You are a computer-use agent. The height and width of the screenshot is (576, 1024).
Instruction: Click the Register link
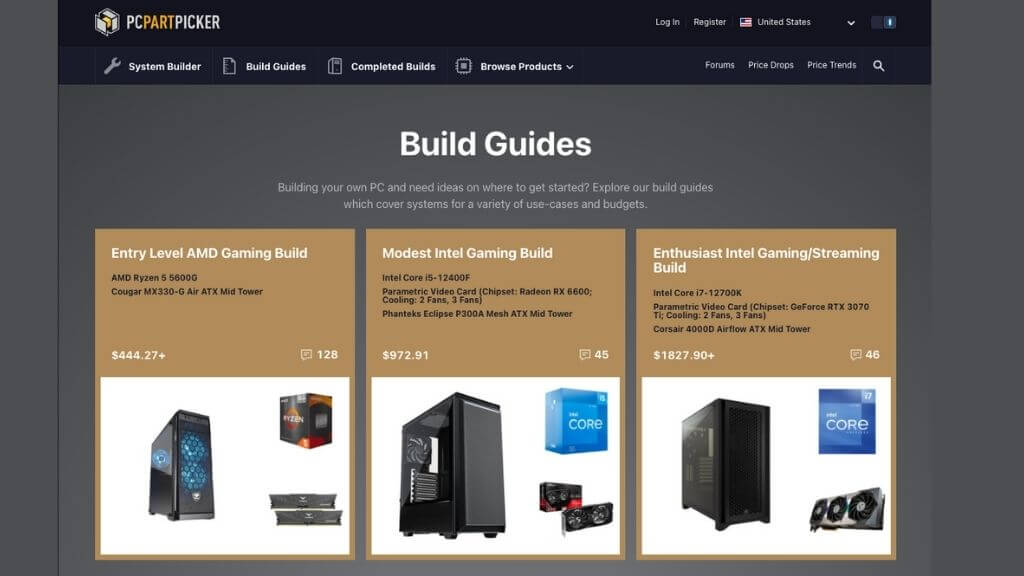coord(709,22)
